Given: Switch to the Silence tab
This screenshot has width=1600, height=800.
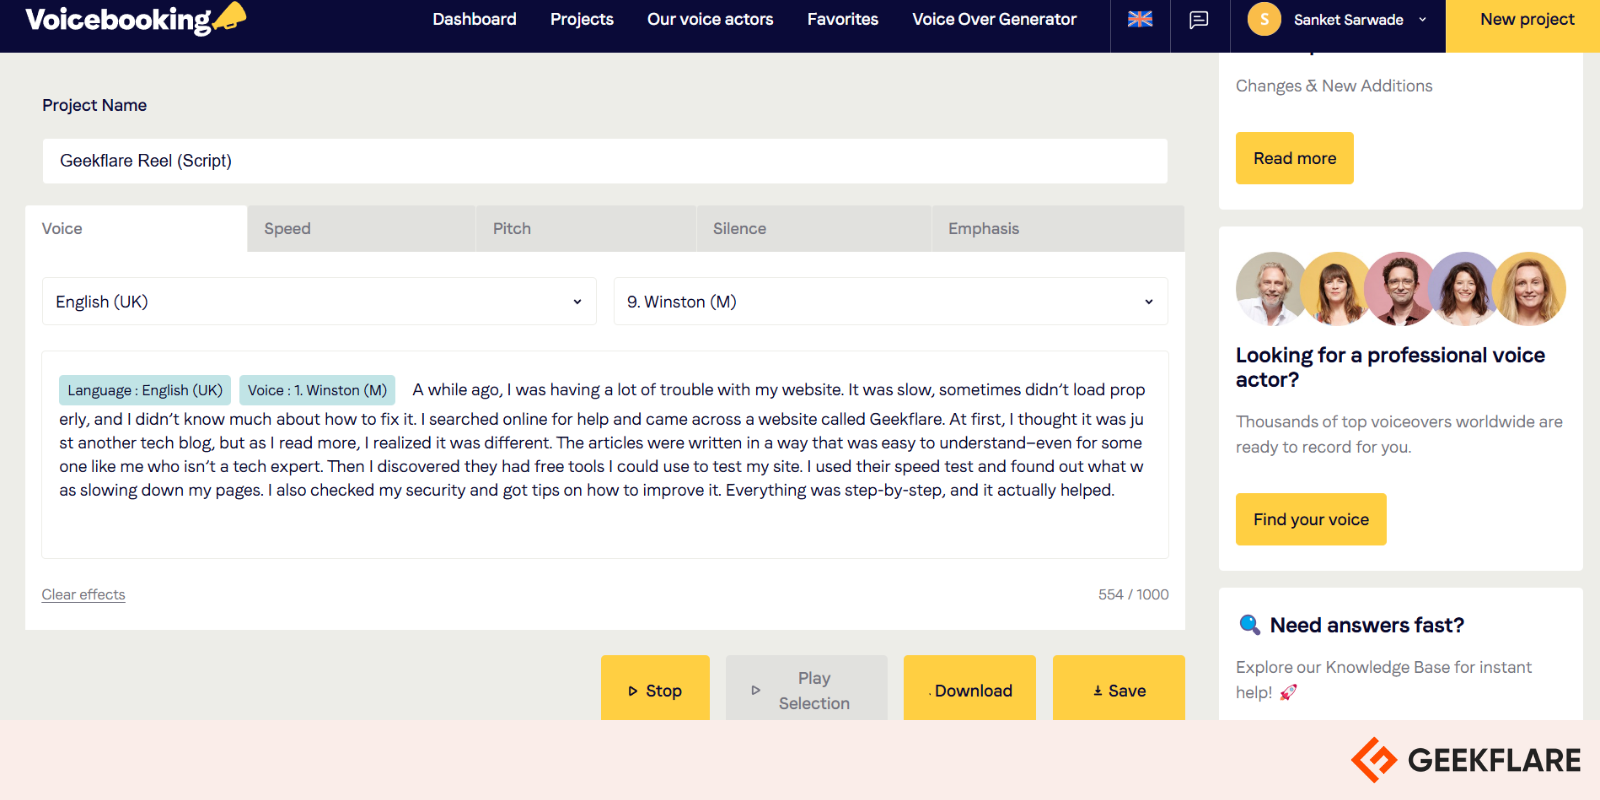Looking at the screenshot, I should coord(814,228).
